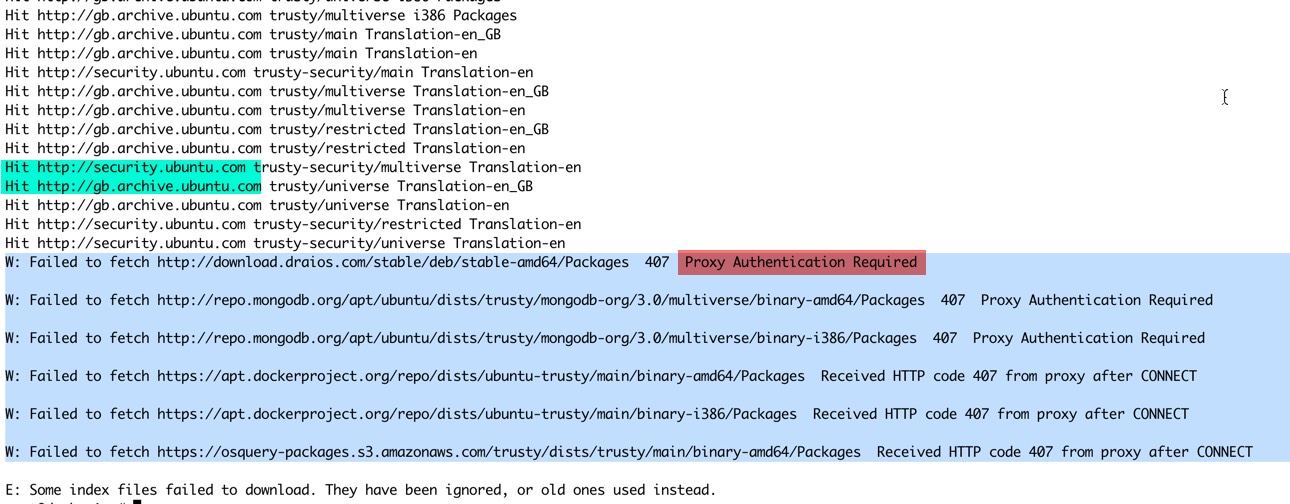1290x504 pixels.
Task: Click the gb.archive 'trusty/multiverse Translation-en' line
Action: point(265,110)
